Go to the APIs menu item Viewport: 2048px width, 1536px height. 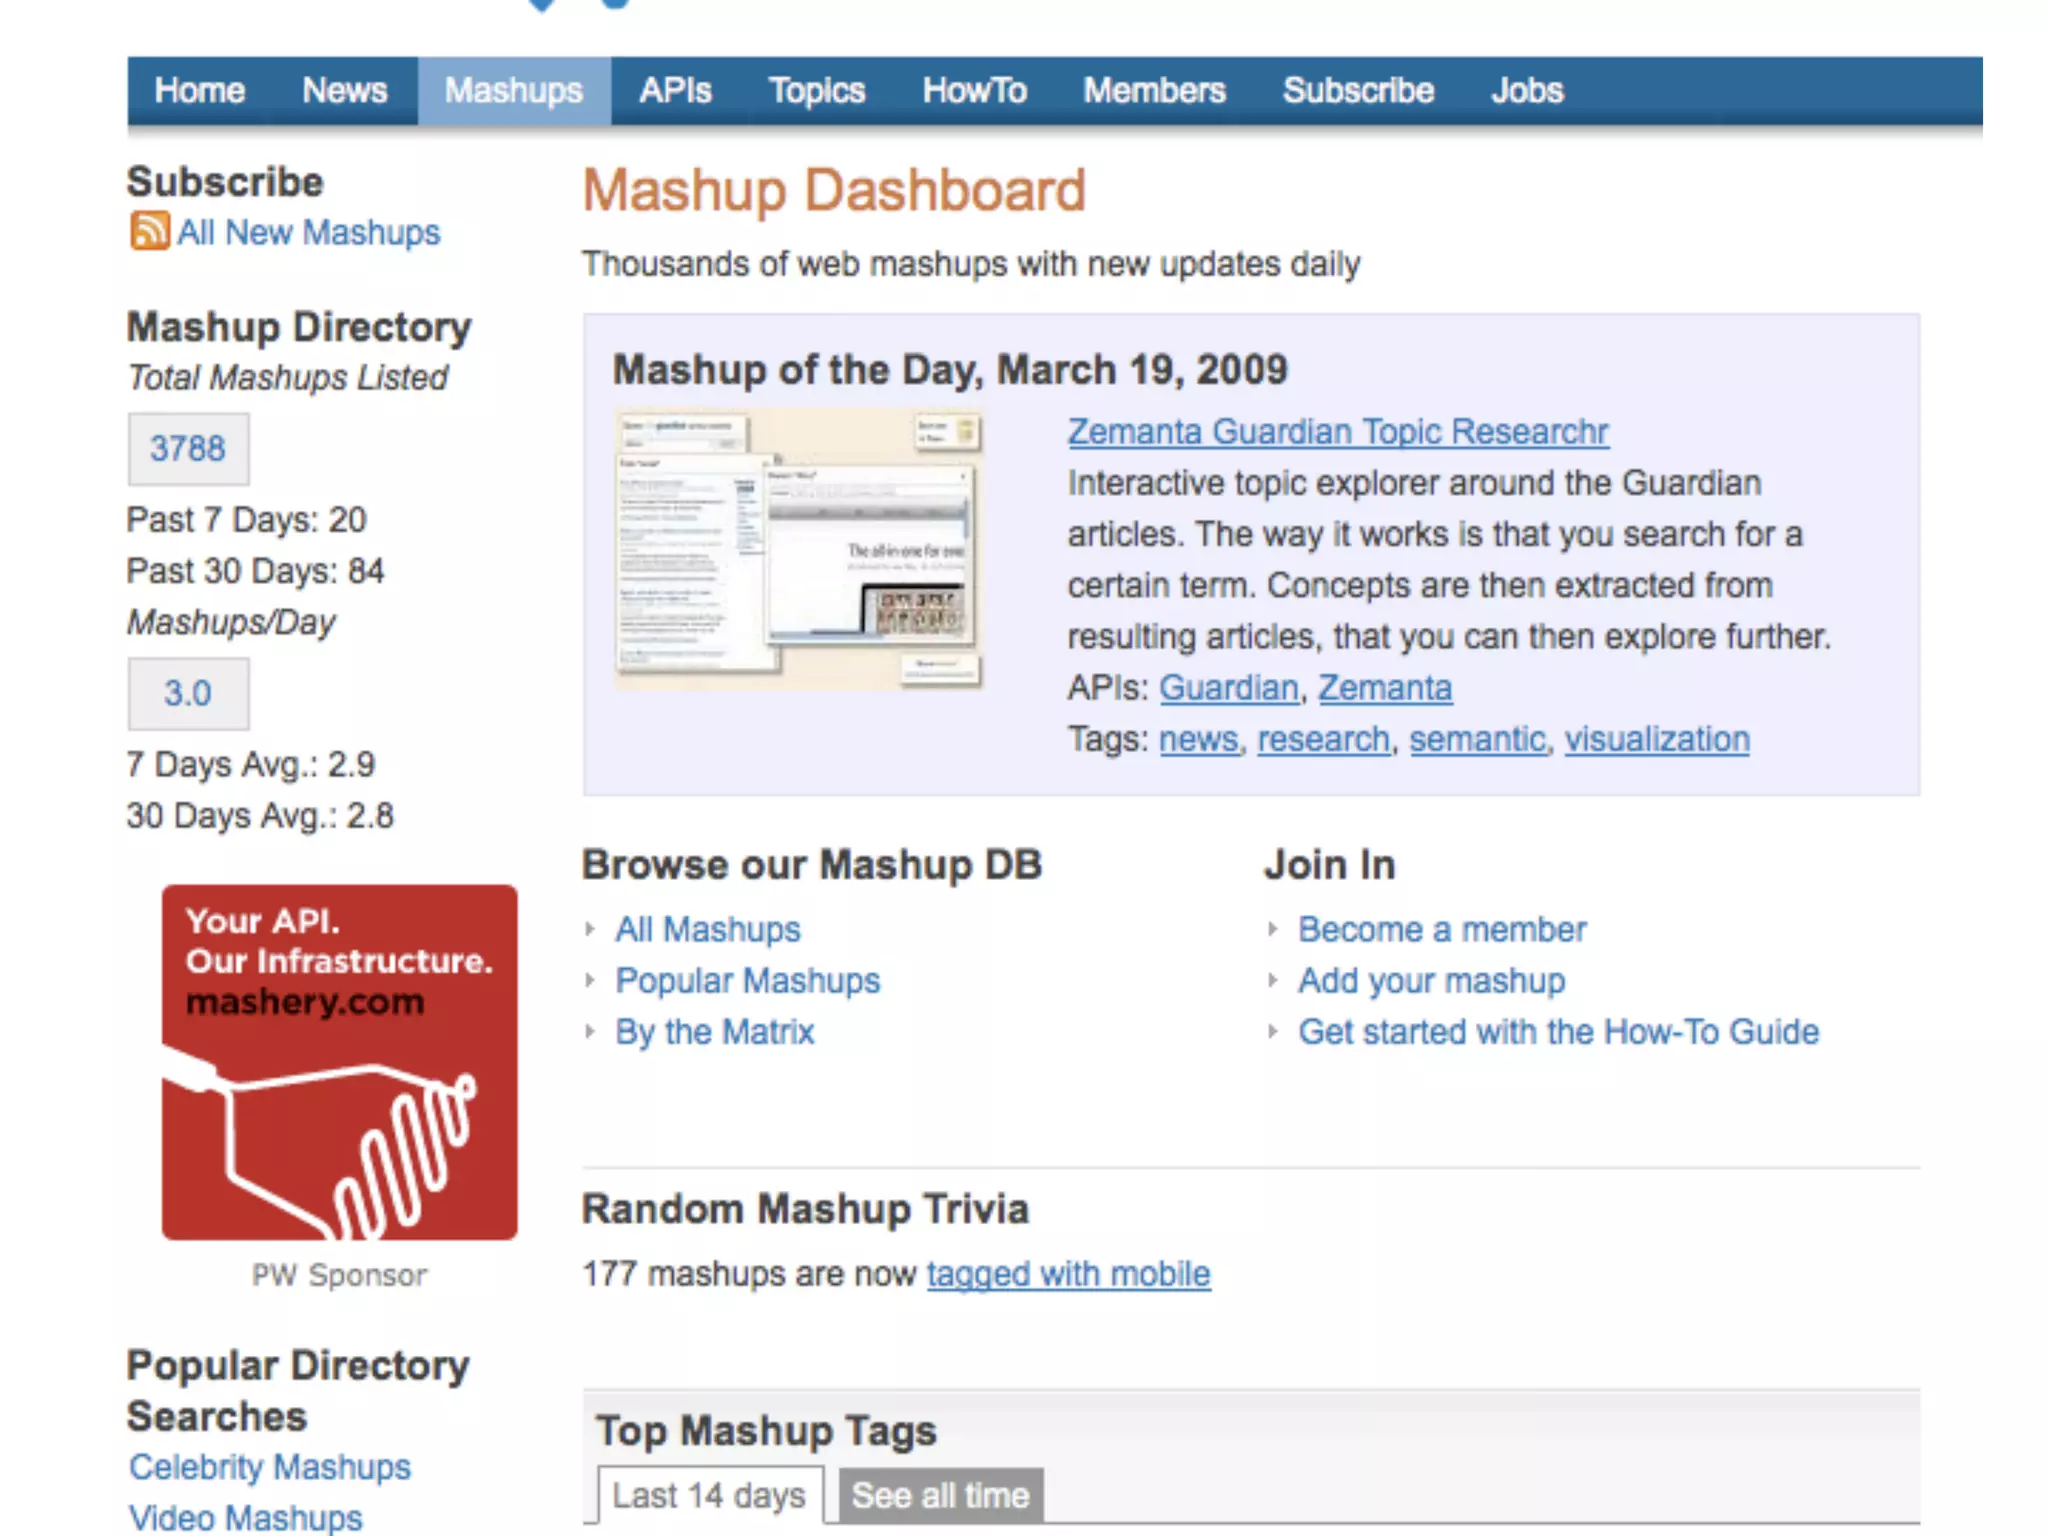point(675,91)
